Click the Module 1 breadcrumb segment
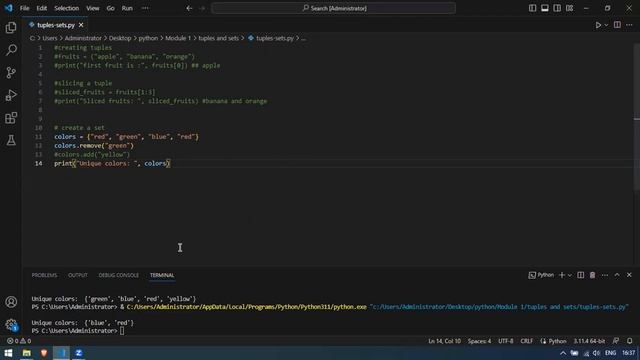 tap(178, 38)
